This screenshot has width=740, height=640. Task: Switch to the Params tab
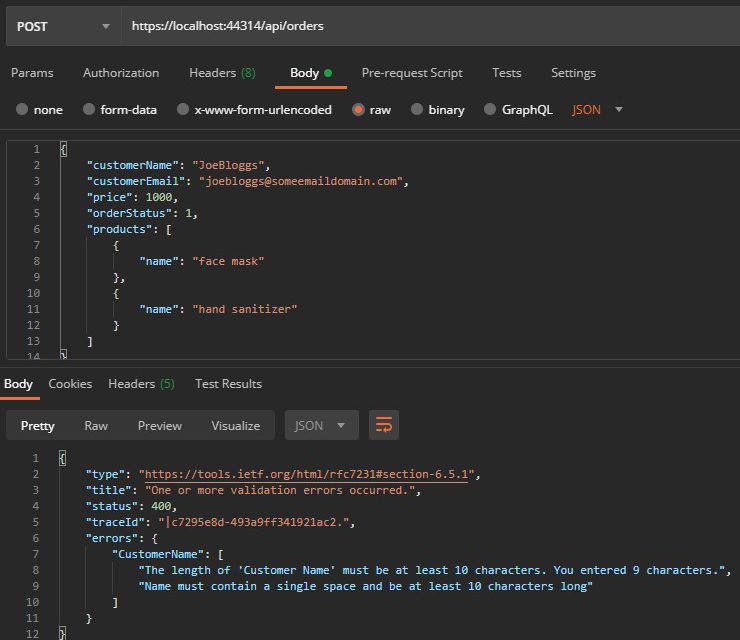point(32,73)
